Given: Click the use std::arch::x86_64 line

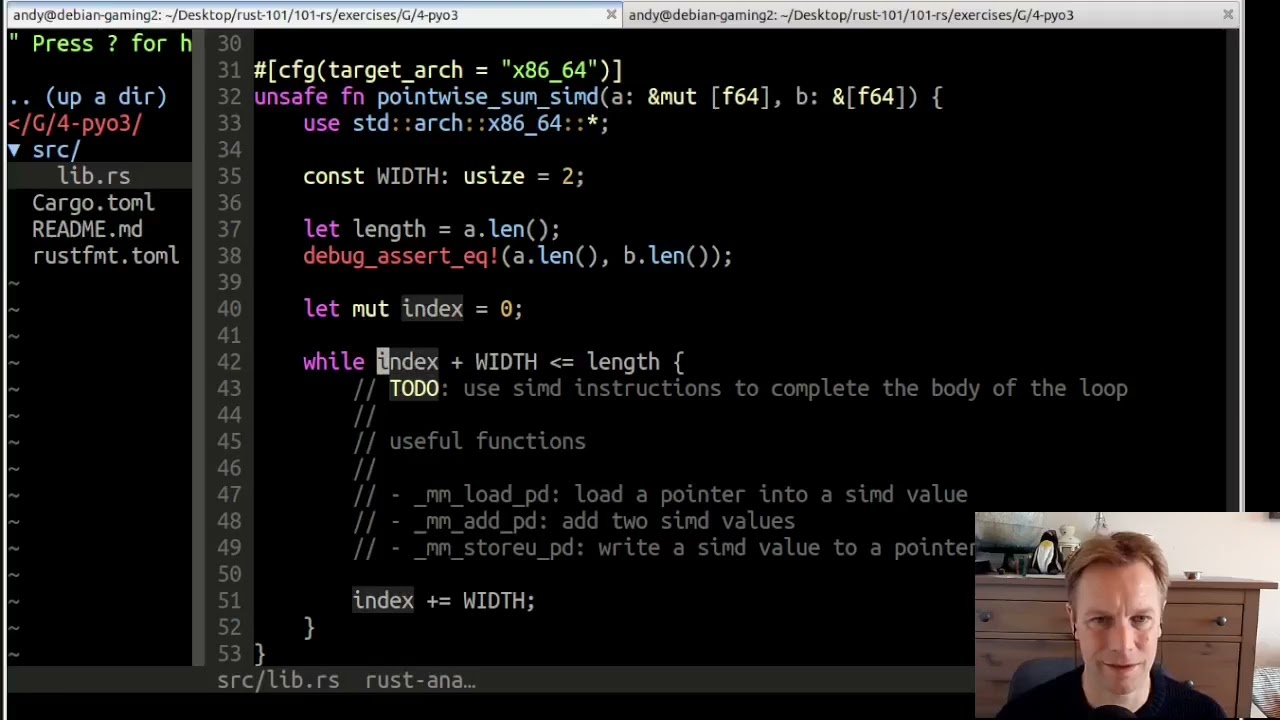Looking at the screenshot, I should point(456,123).
